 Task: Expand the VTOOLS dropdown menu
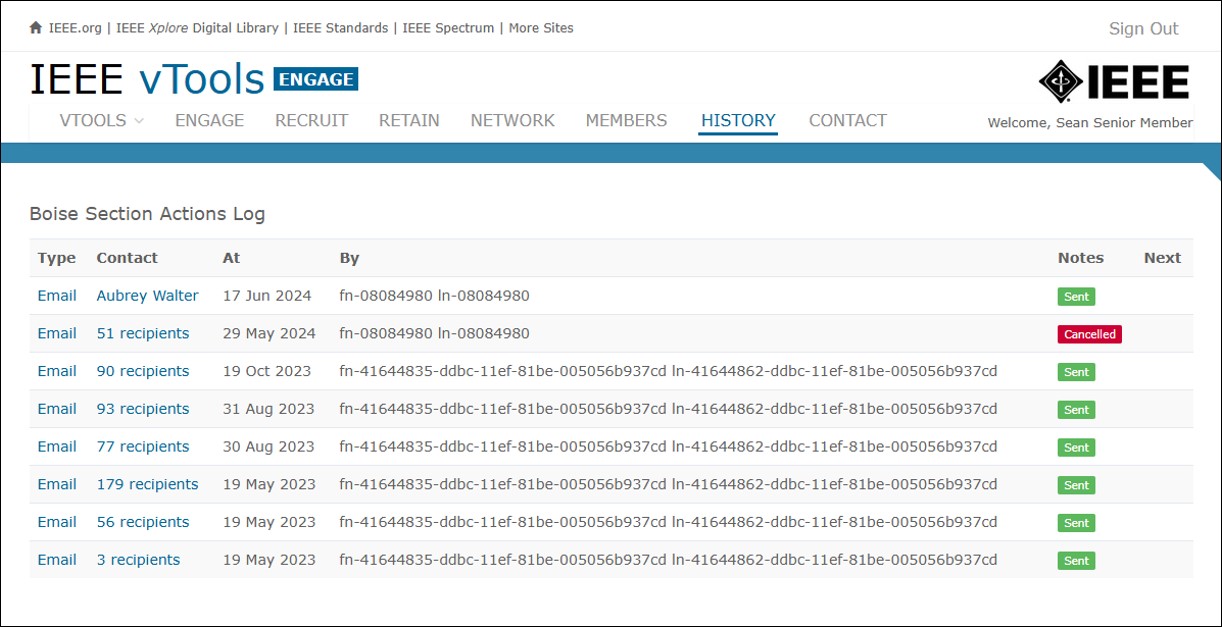tap(101, 120)
